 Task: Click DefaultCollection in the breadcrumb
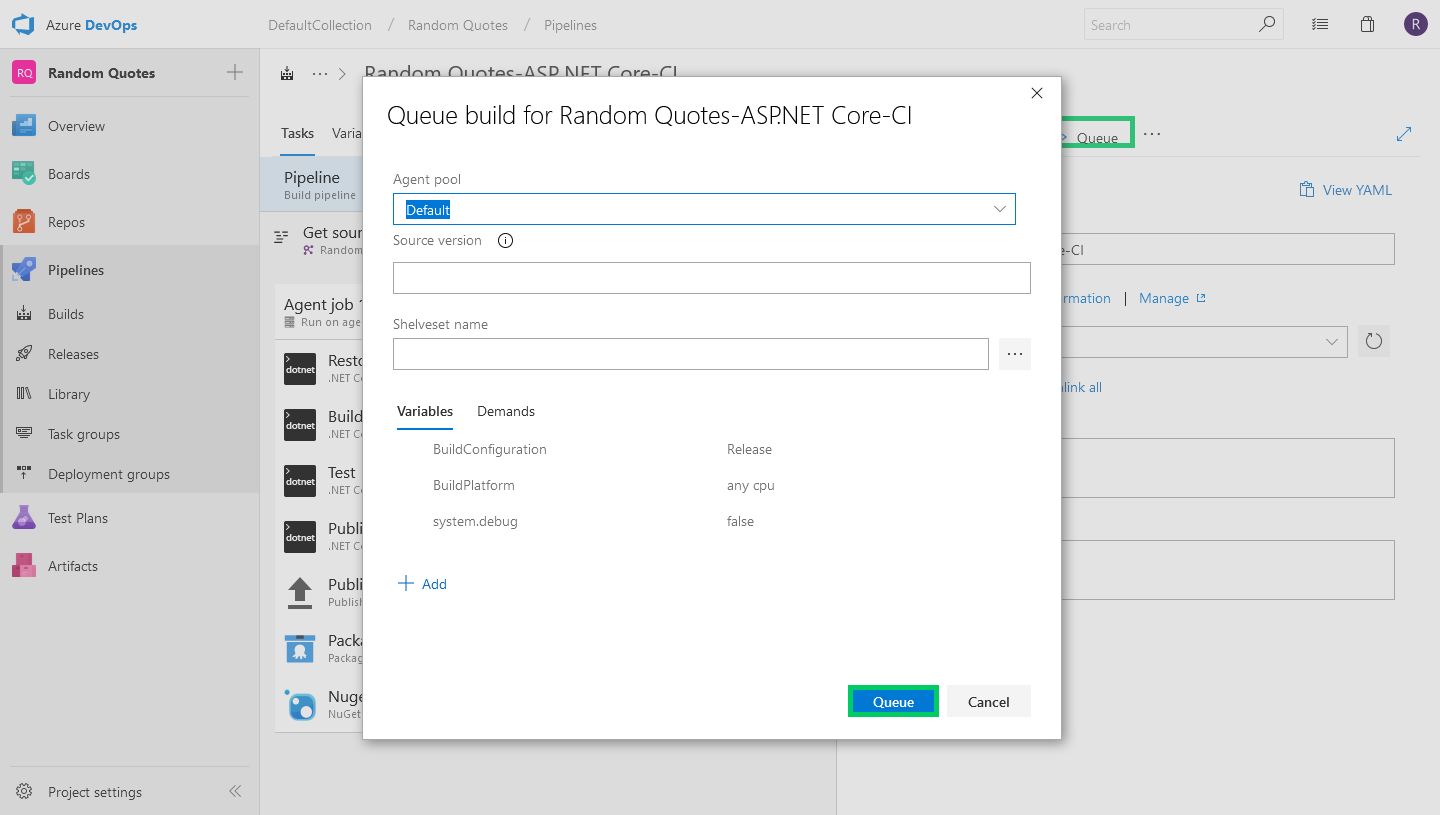click(320, 25)
